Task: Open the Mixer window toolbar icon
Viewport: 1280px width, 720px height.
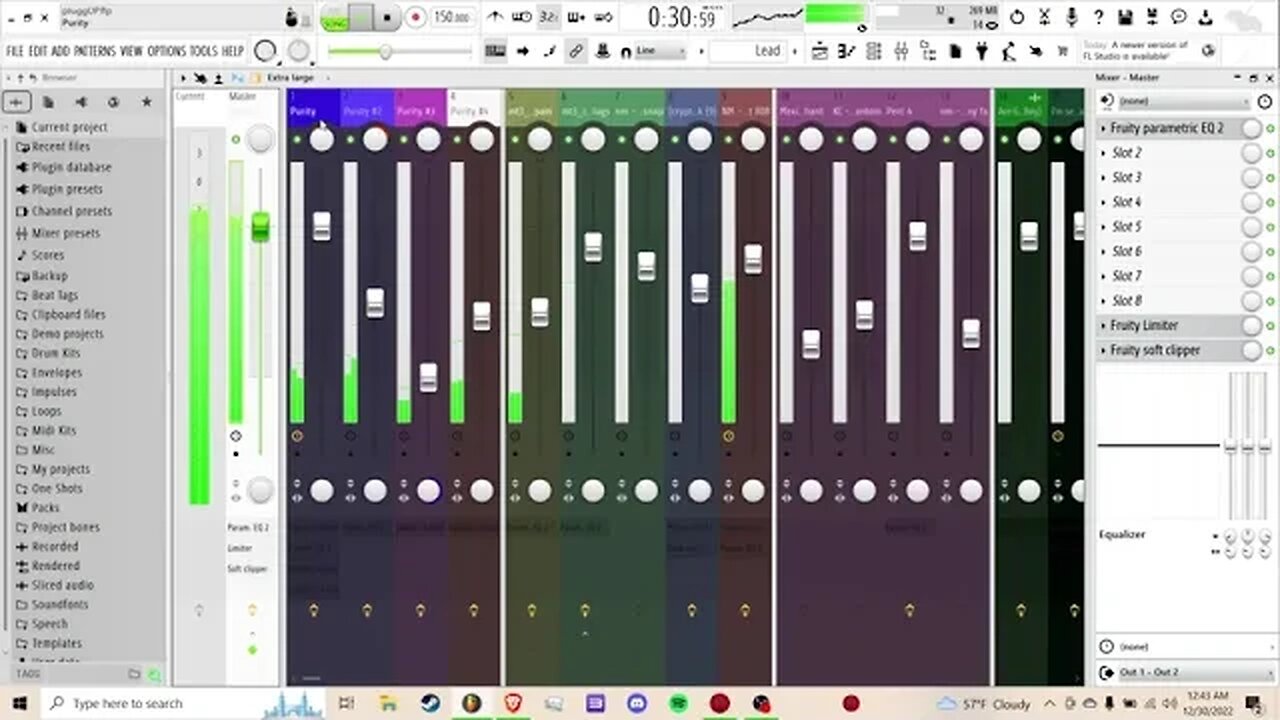Action: [x=900, y=51]
